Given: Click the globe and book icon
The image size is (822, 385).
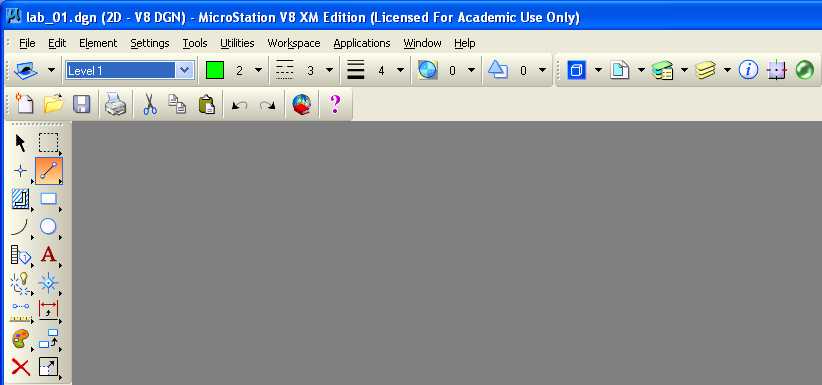Looking at the screenshot, I should 301,104.
